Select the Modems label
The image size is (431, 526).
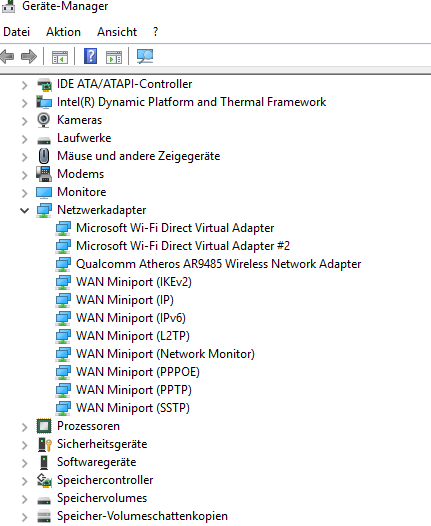(x=80, y=174)
